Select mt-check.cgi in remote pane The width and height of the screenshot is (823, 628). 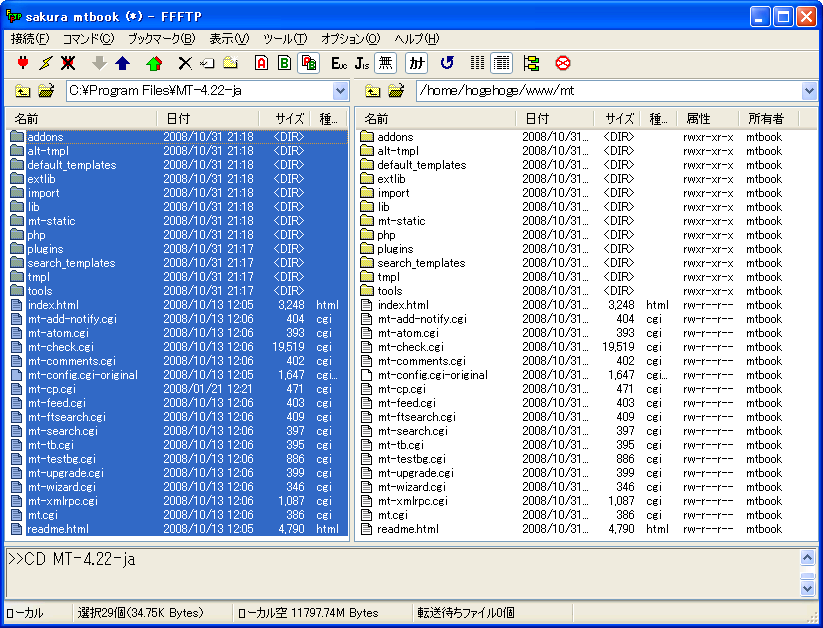point(410,347)
